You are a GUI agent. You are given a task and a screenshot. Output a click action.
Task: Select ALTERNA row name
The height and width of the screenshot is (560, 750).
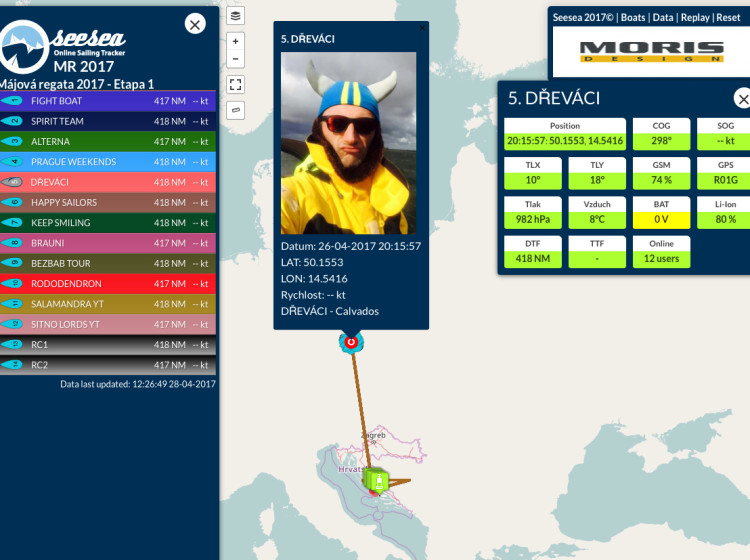click(x=50, y=142)
